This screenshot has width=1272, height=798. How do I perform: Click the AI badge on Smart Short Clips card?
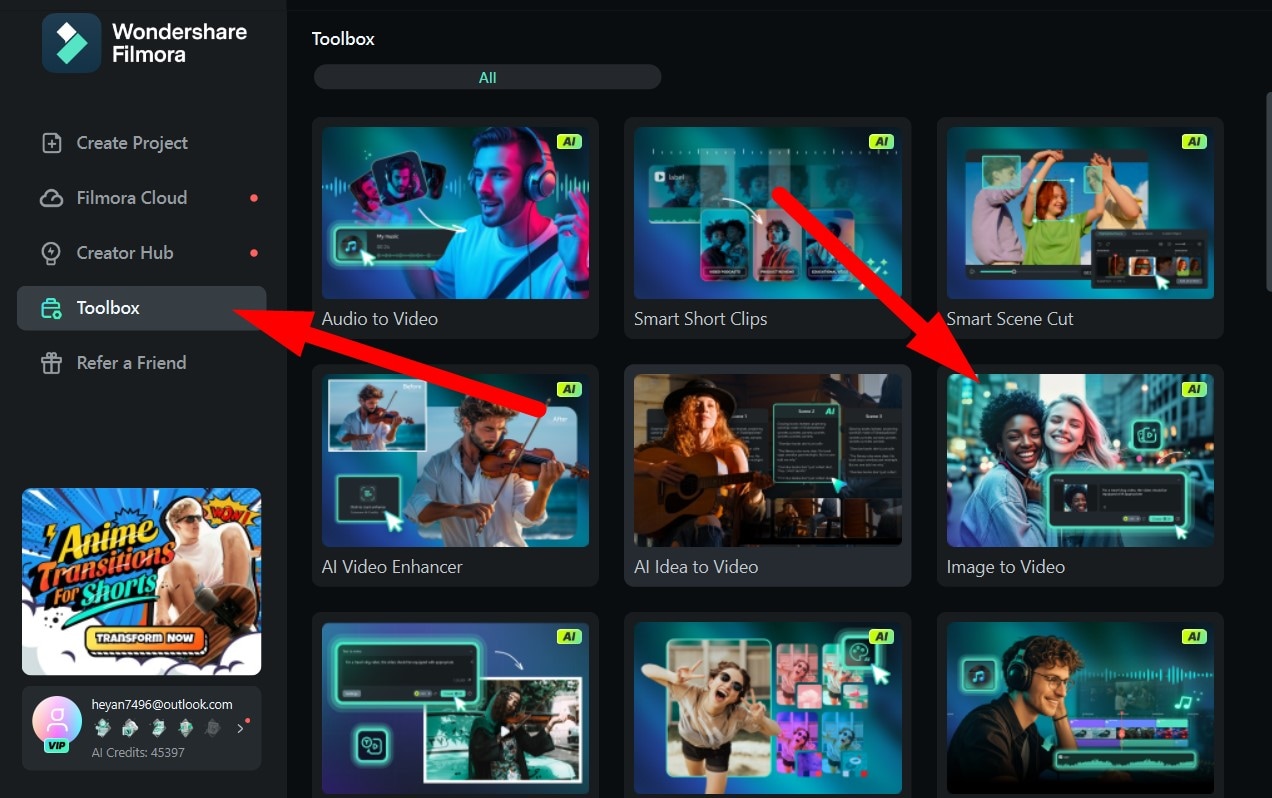tap(881, 141)
